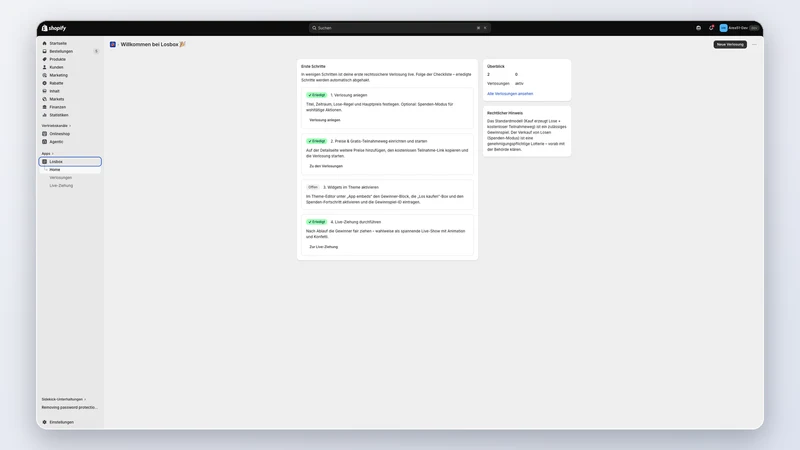Click the Zu den Verlosungen button
This screenshot has height=450, width=800.
[326, 166]
